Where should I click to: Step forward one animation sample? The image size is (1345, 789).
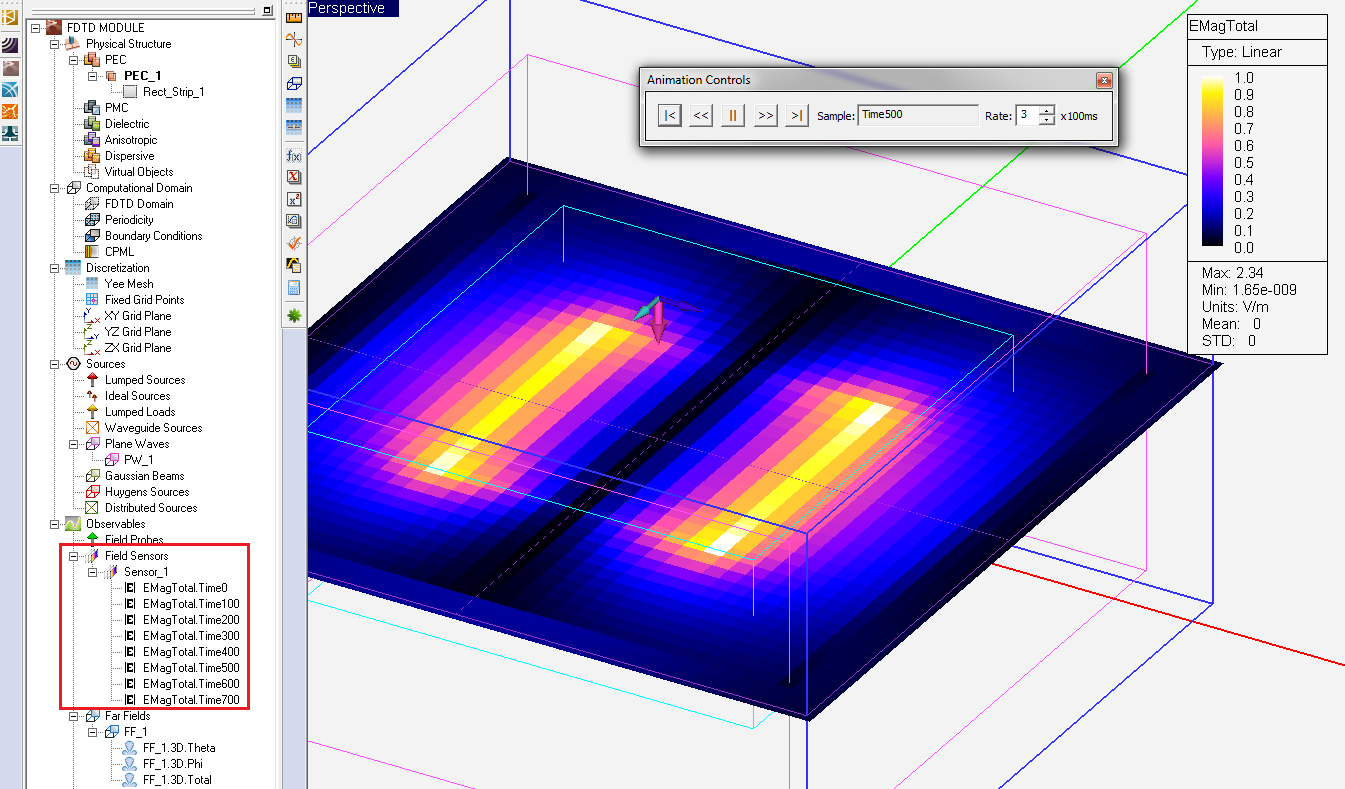(765, 115)
